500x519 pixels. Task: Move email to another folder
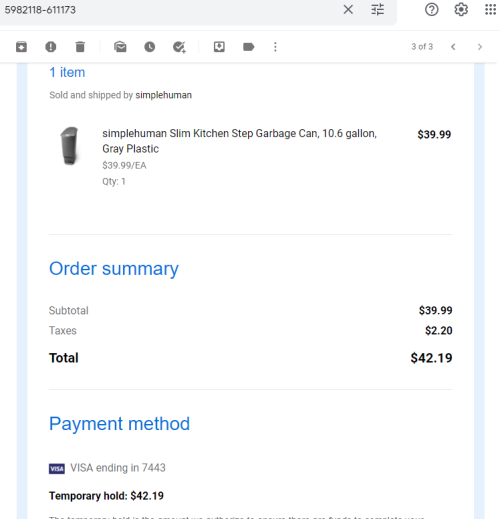tap(219, 47)
